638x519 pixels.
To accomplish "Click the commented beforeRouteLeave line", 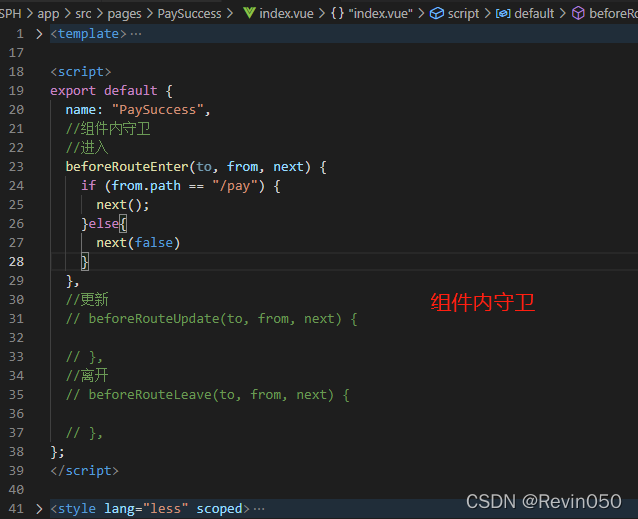I will [208, 395].
